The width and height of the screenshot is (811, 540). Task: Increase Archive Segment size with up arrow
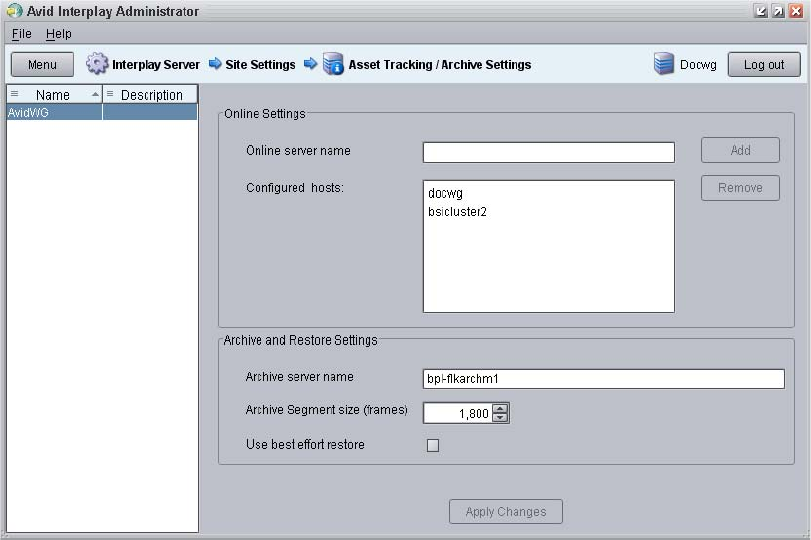pos(500,409)
